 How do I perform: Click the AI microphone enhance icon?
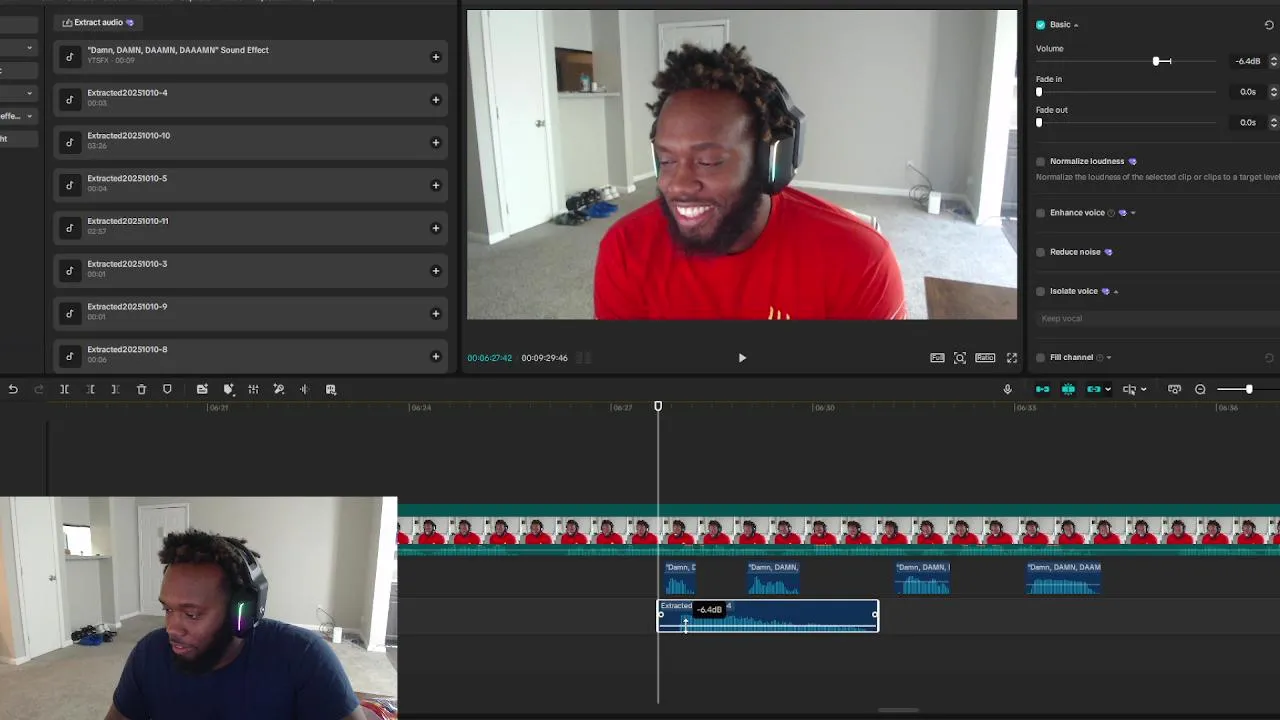279,389
